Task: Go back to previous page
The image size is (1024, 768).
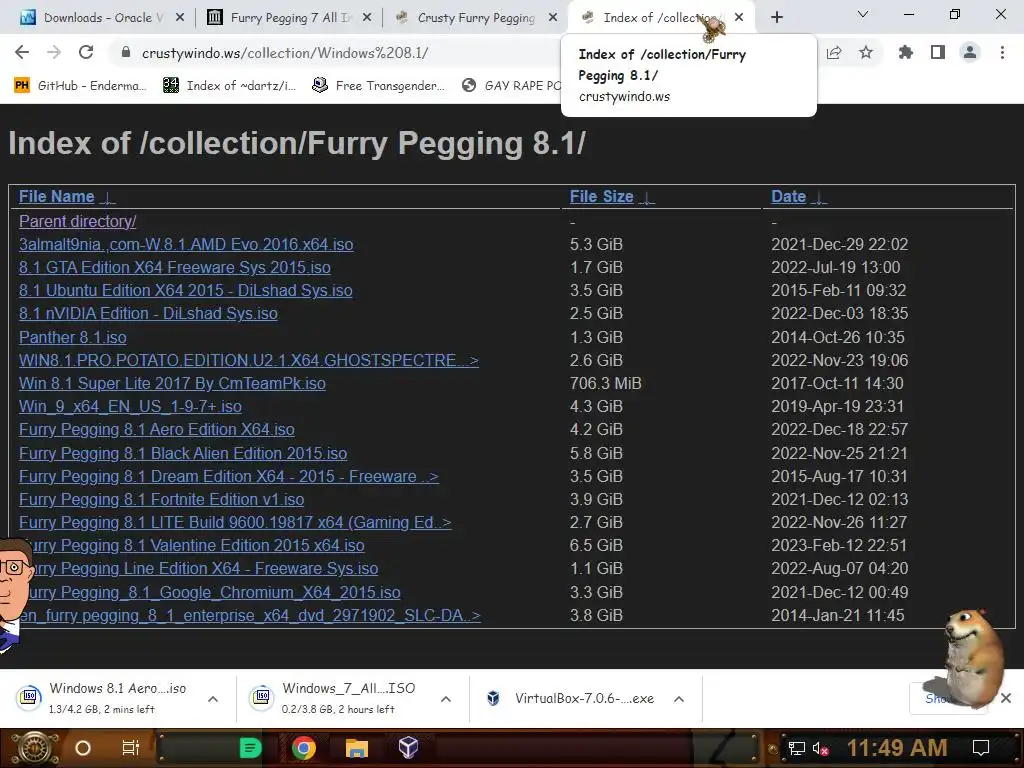Action: (x=22, y=53)
